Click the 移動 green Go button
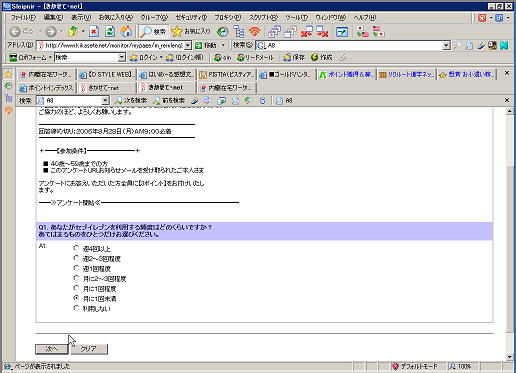 point(206,45)
